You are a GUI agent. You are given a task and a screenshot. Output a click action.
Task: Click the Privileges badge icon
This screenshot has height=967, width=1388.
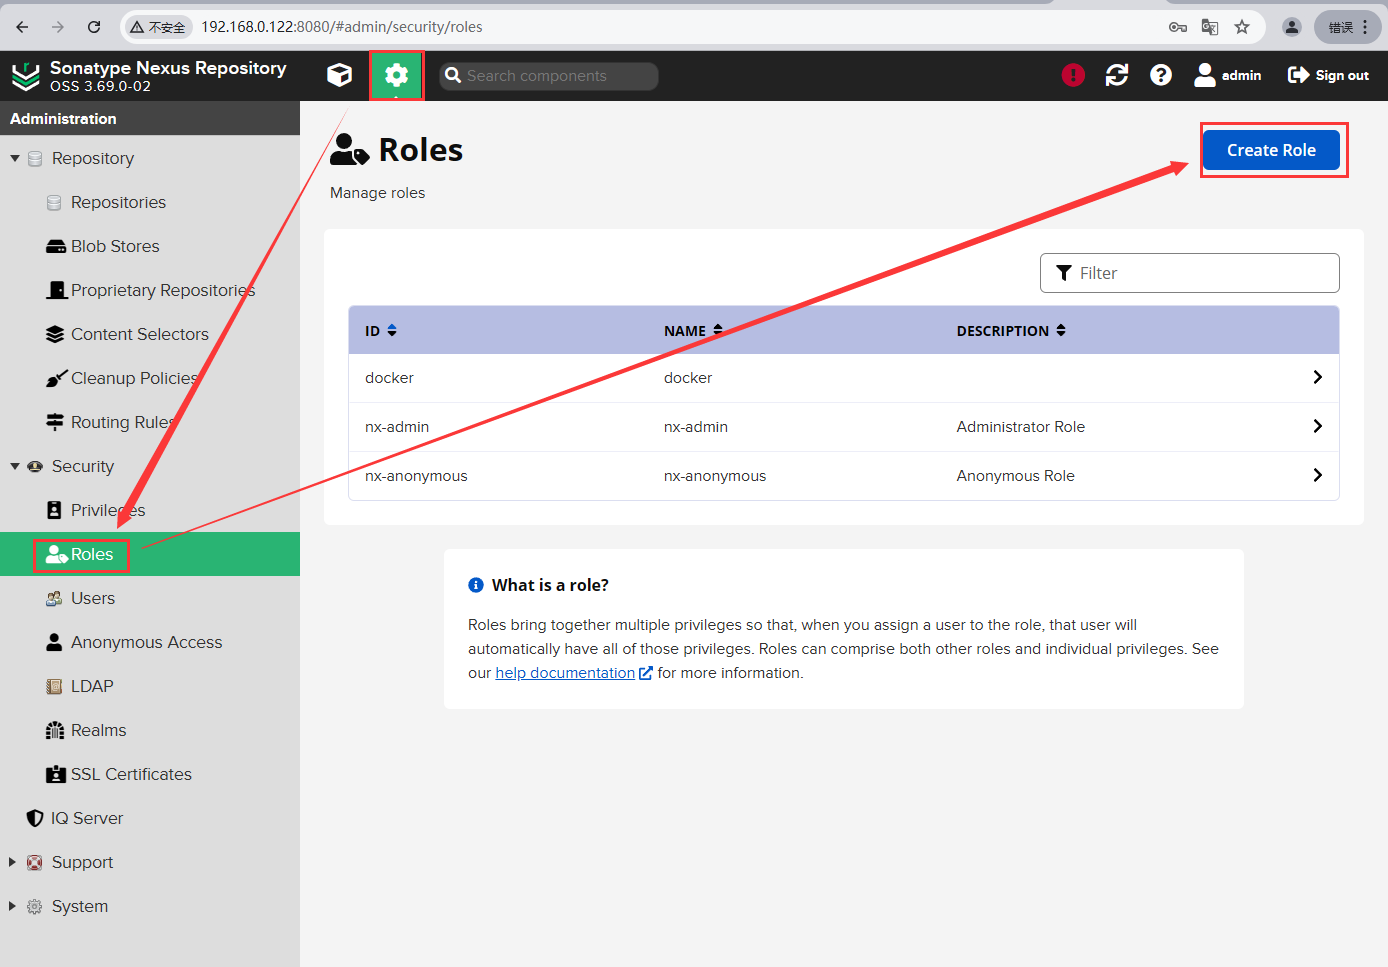click(x=54, y=510)
